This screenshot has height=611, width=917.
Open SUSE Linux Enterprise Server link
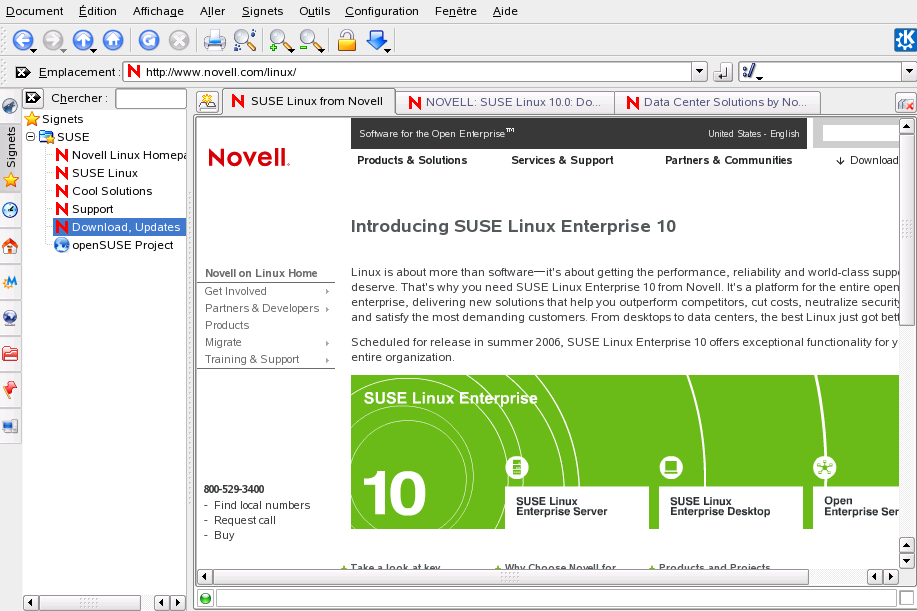click(561, 506)
